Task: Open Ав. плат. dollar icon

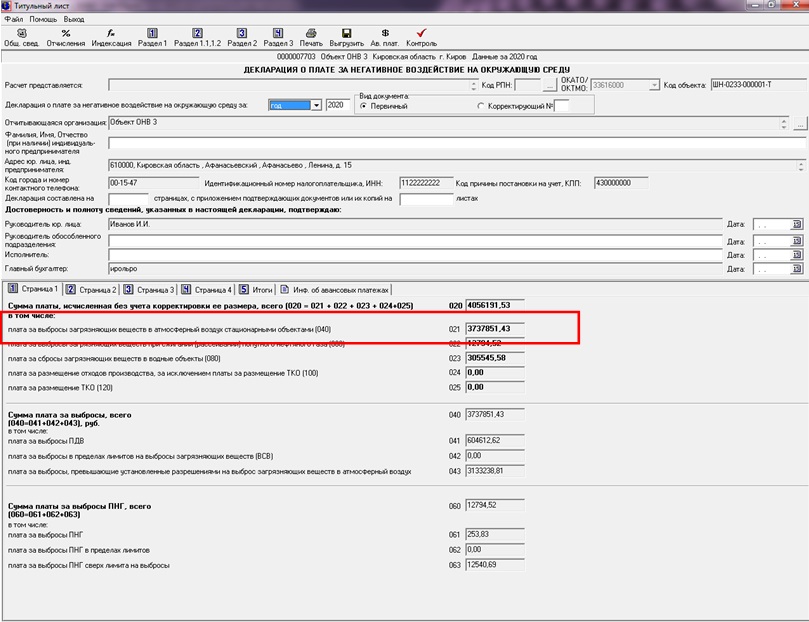Action: pos(384,37)
